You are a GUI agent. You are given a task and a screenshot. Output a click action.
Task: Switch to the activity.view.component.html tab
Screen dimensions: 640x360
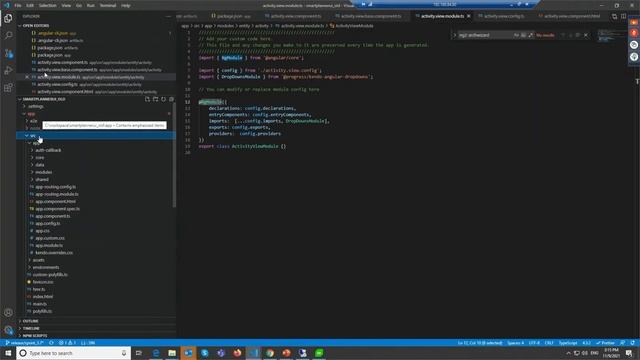point(571,16)
